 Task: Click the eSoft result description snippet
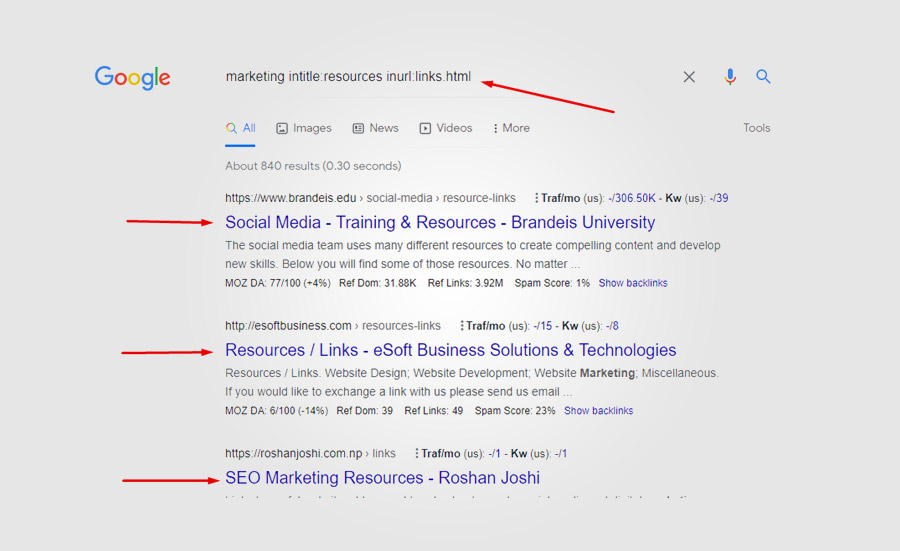[472, 382]
